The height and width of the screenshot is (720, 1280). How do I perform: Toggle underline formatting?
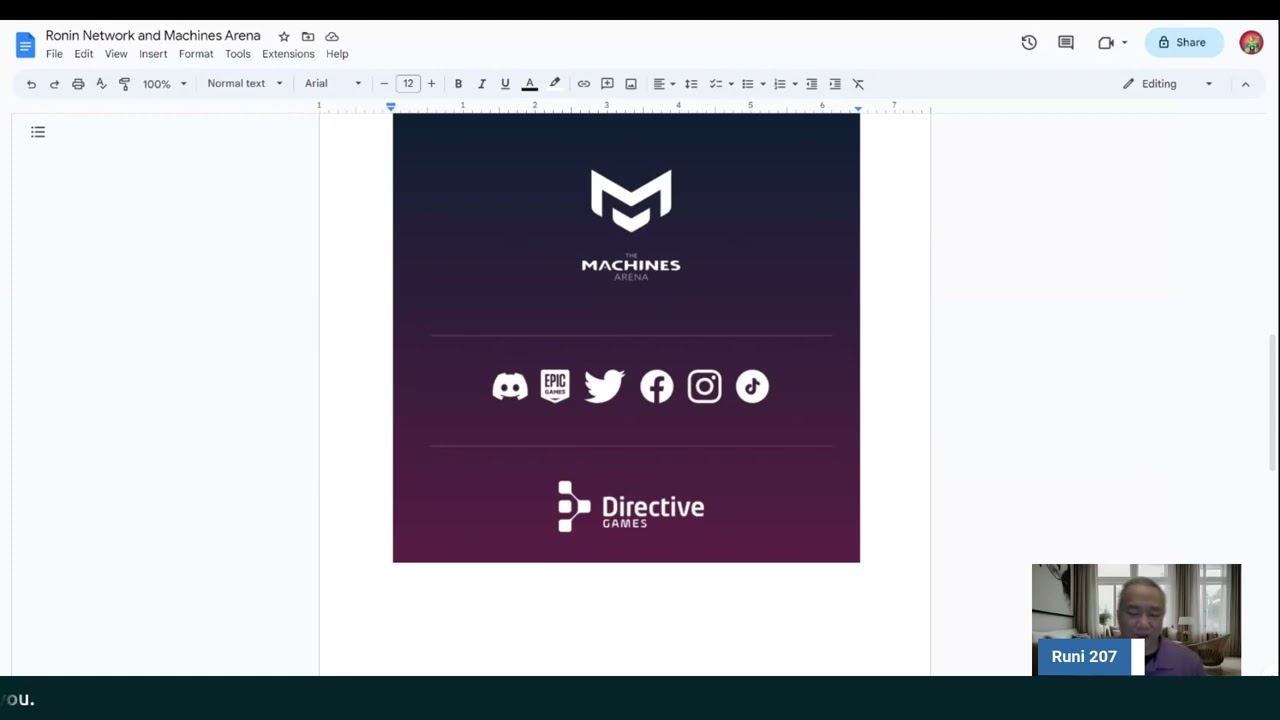pyautogui.click(x=505, y=84)
